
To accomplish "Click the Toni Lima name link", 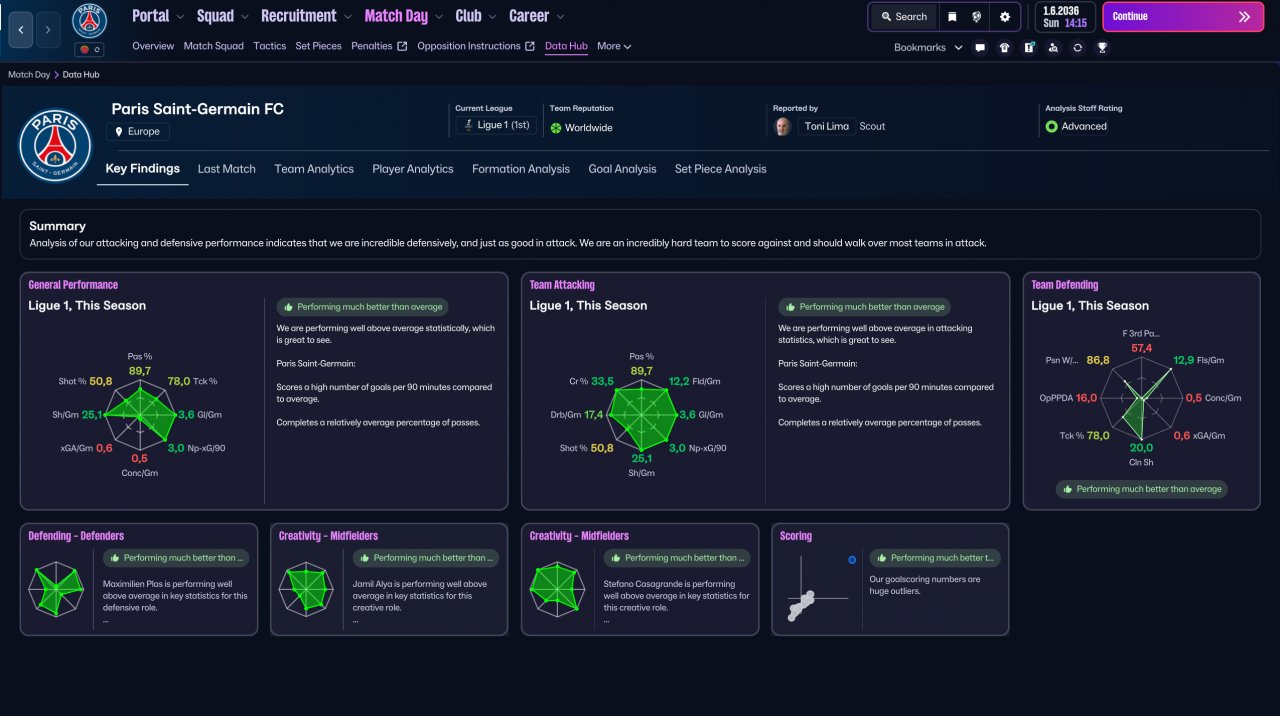I will pyautogui.click(x=825, y=127).
